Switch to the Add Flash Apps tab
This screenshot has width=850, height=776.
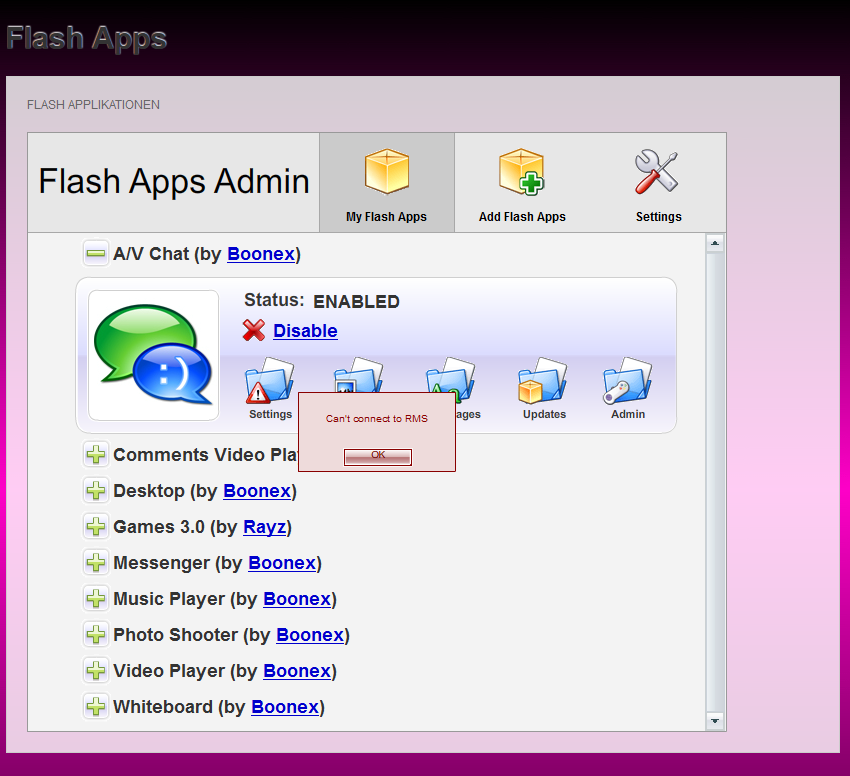[522, 184]
